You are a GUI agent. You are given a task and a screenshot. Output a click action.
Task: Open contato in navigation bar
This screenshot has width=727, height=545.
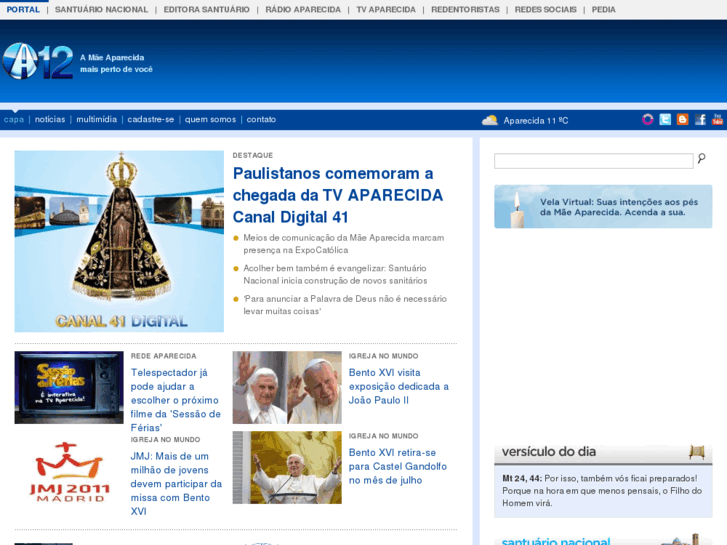point(261,119)
